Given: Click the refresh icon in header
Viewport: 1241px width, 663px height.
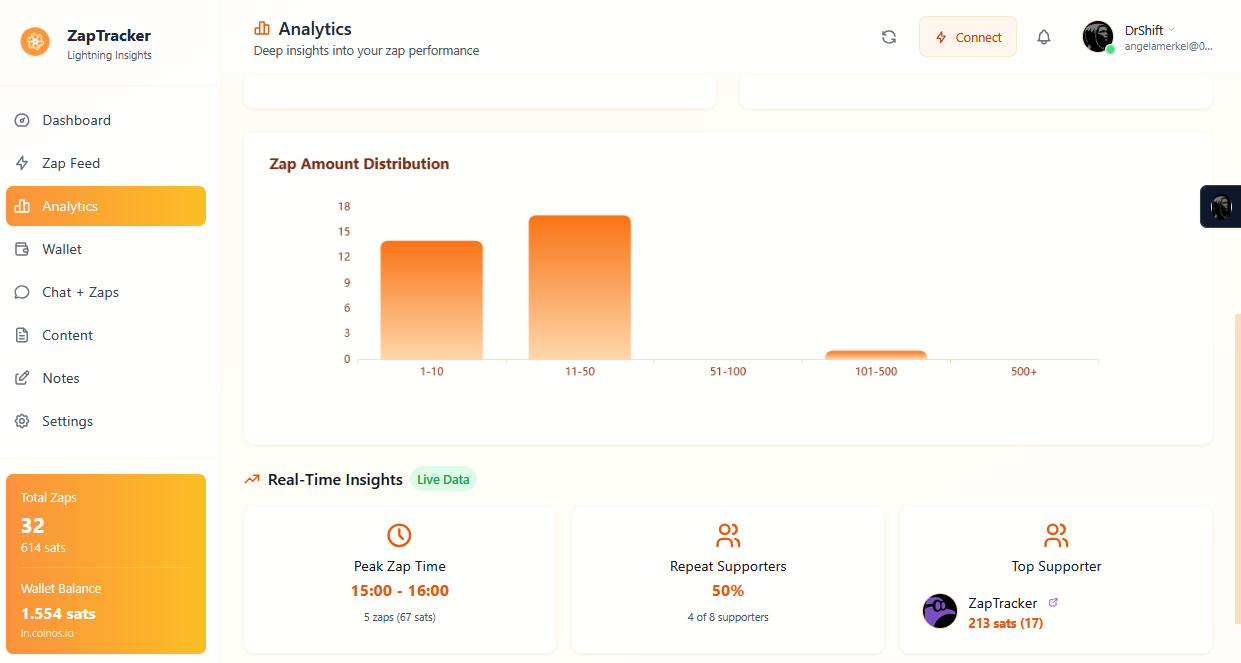Looking at the screenshot, I should click(888, 37).
